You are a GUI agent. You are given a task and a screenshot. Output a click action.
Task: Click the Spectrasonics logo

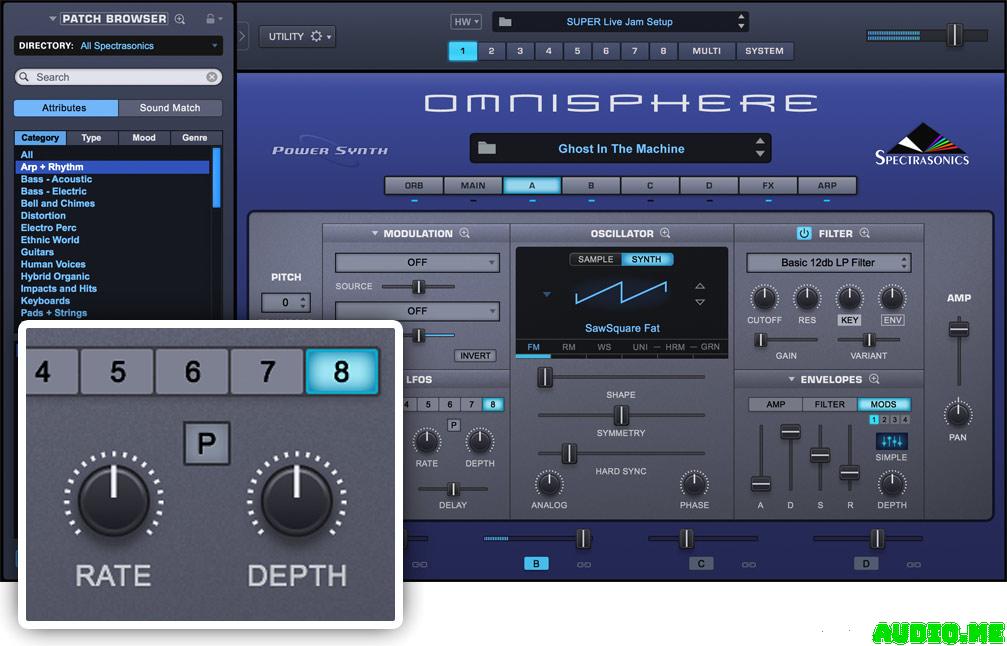[922, 145]
